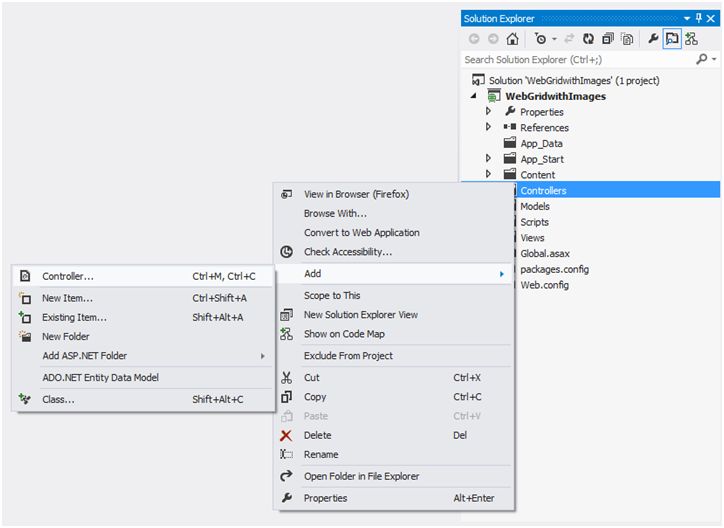This screenshot has width=724, height=528.
Task: Open the search options dropdown arrow
Action: [714, 59]
